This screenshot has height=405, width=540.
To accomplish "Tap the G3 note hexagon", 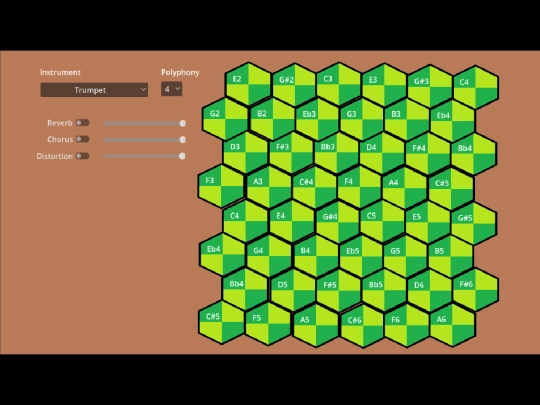I will coord(362,120).
